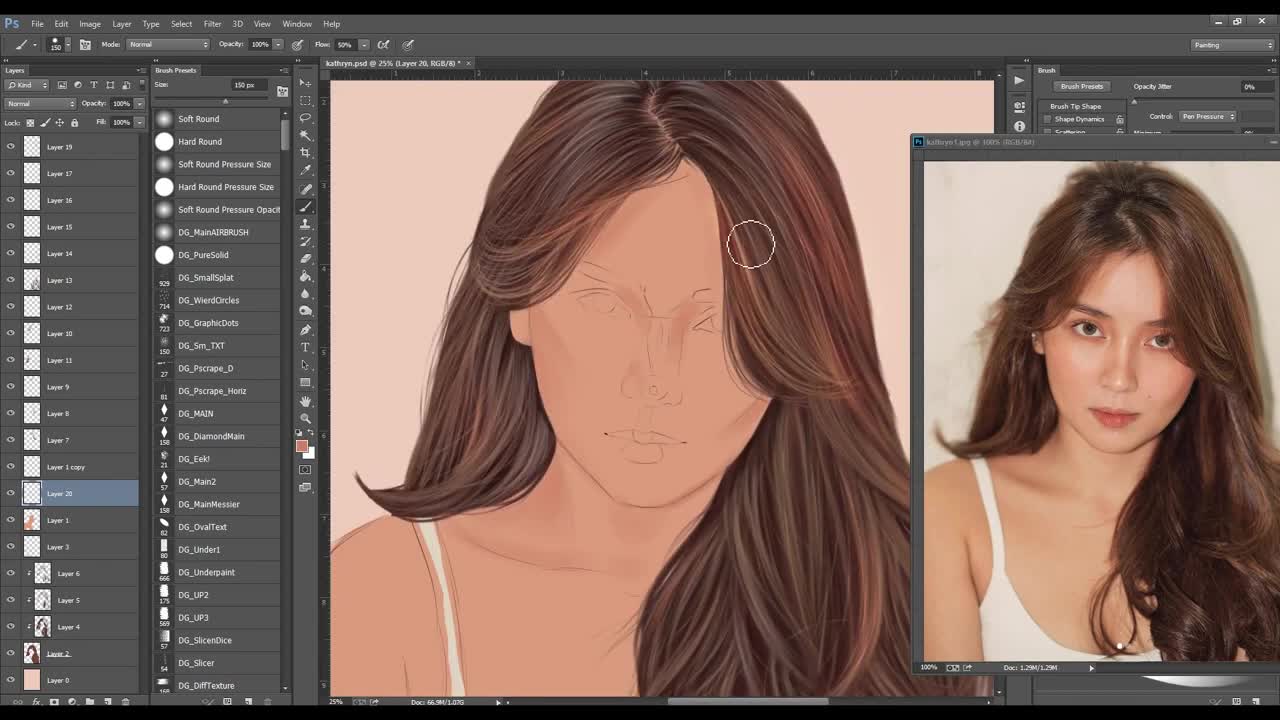
Task: Toggle visibility of Layer 20
Action: [x=11, y=493]
